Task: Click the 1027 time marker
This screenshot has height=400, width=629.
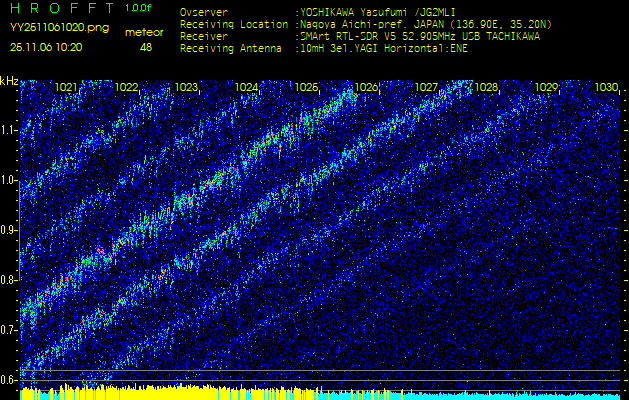Action: [x=426, y=87]
